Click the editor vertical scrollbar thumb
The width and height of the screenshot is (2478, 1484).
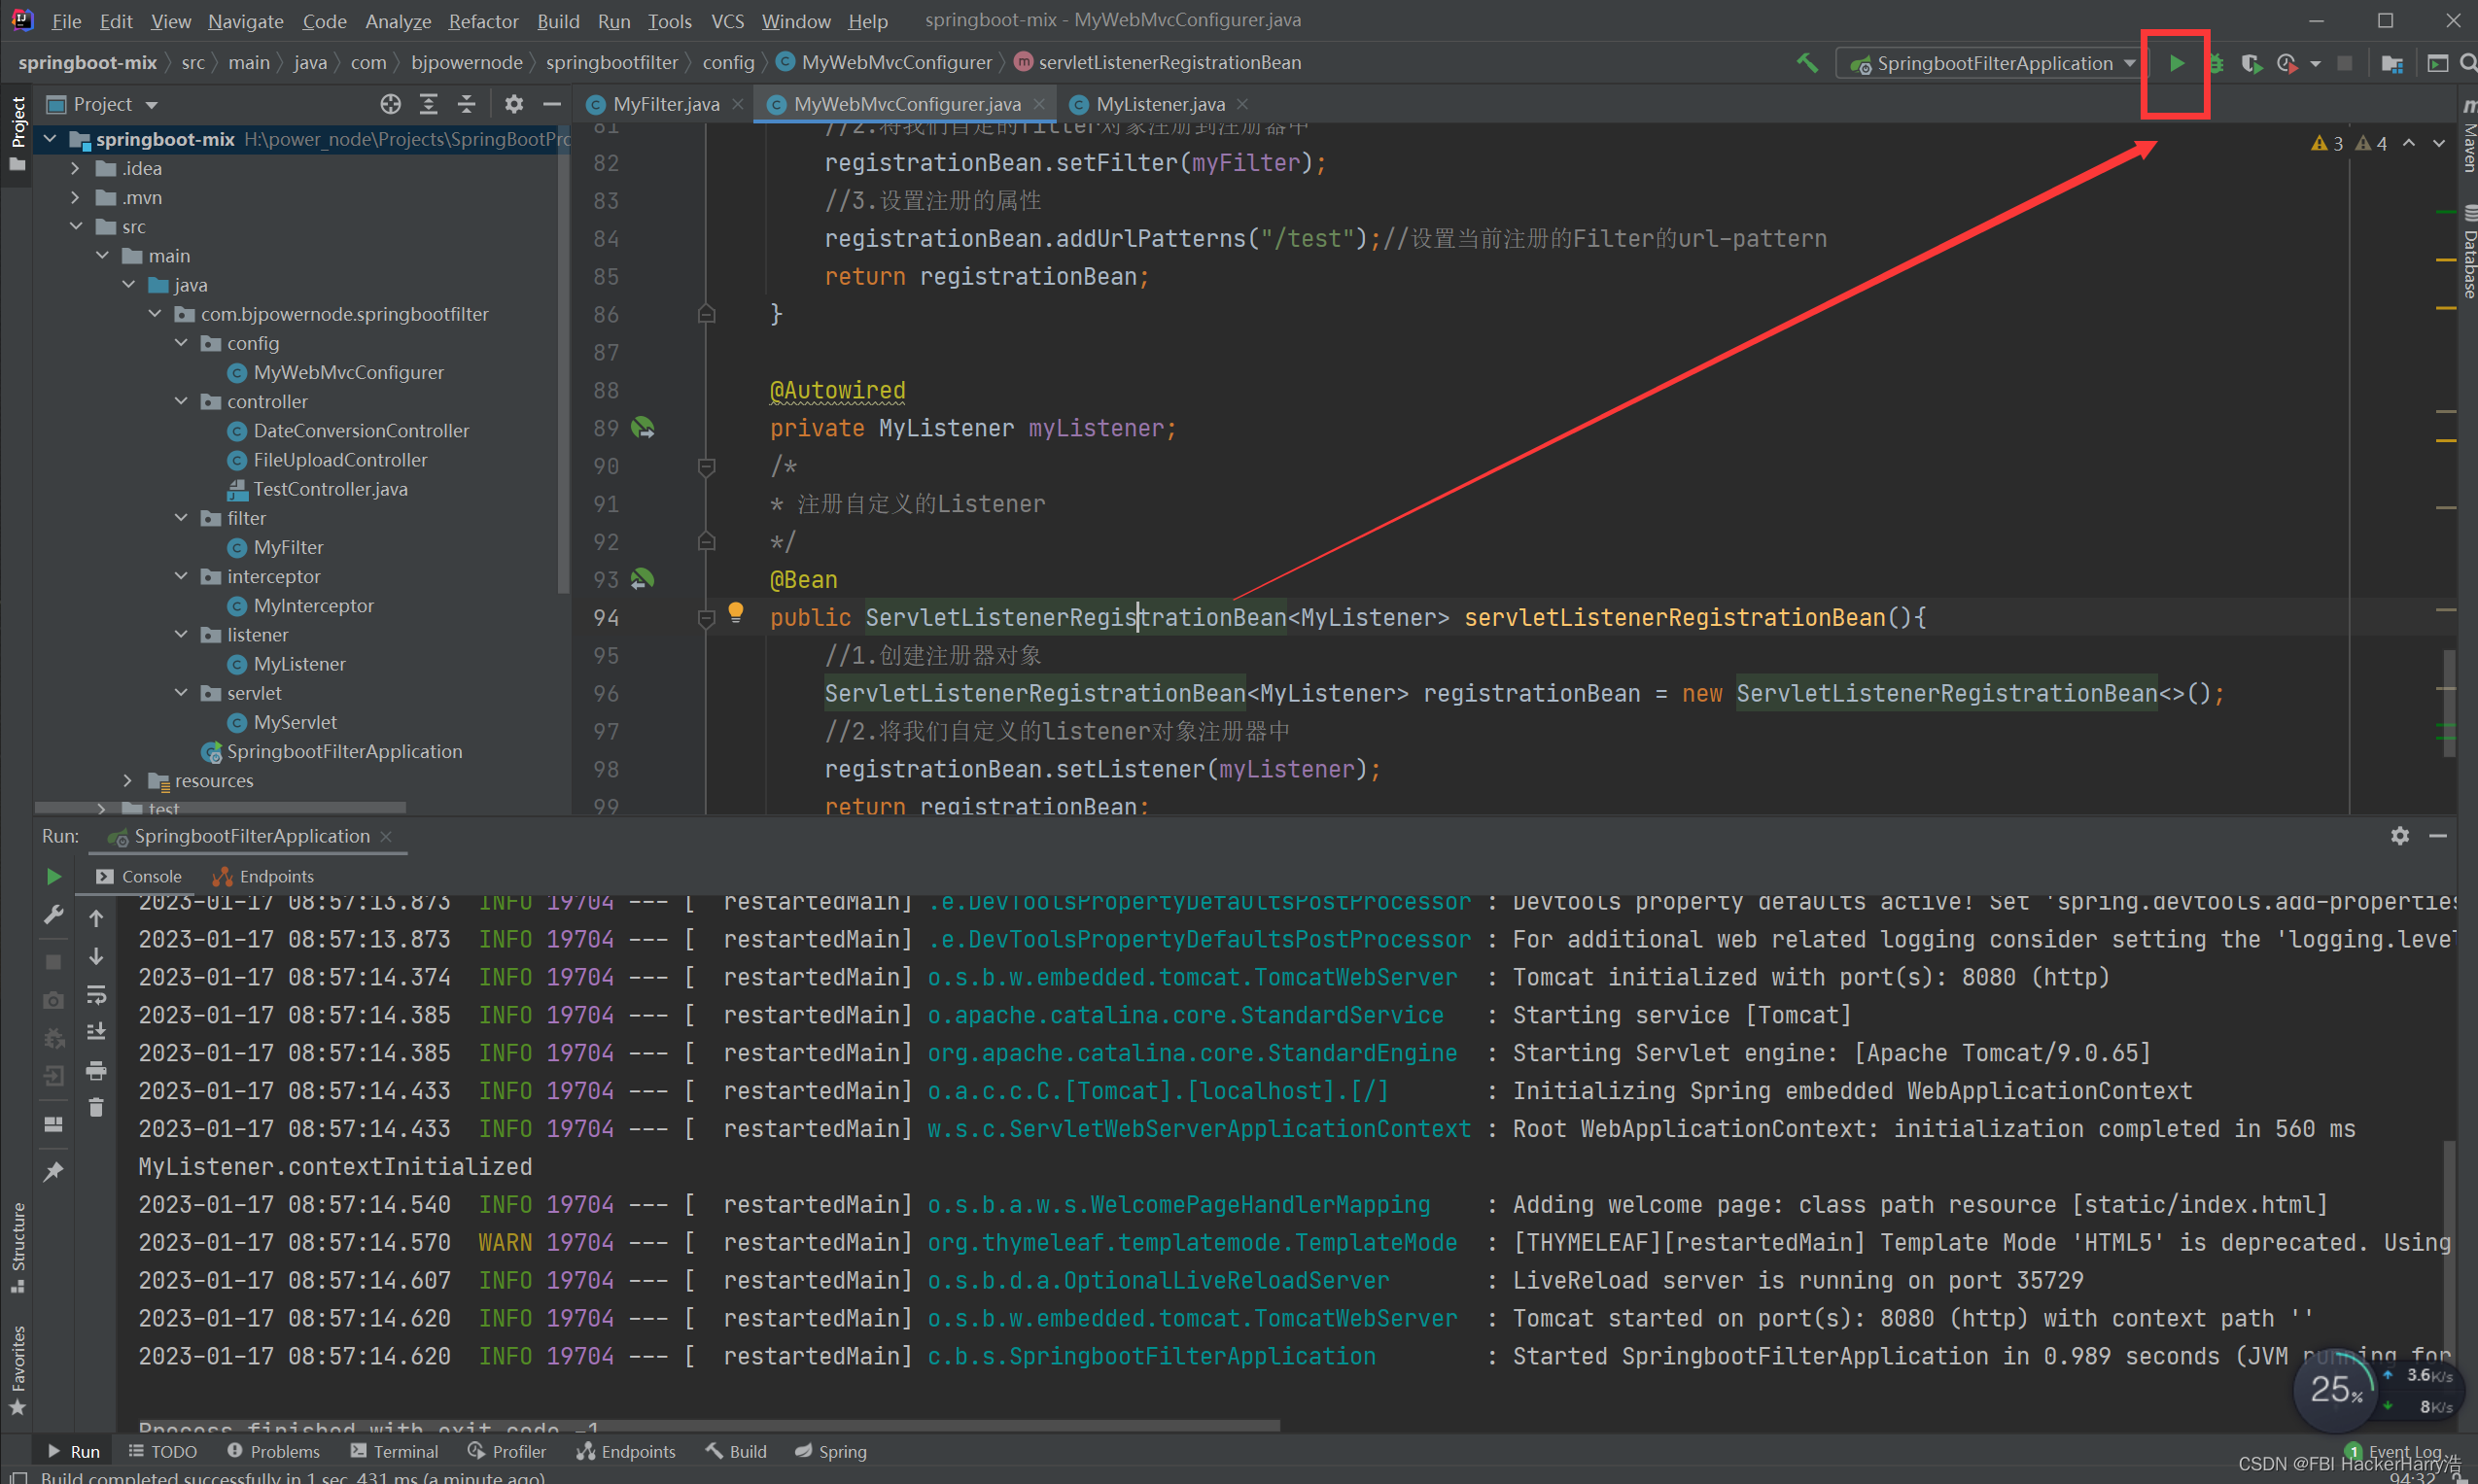click(2447, 703)
